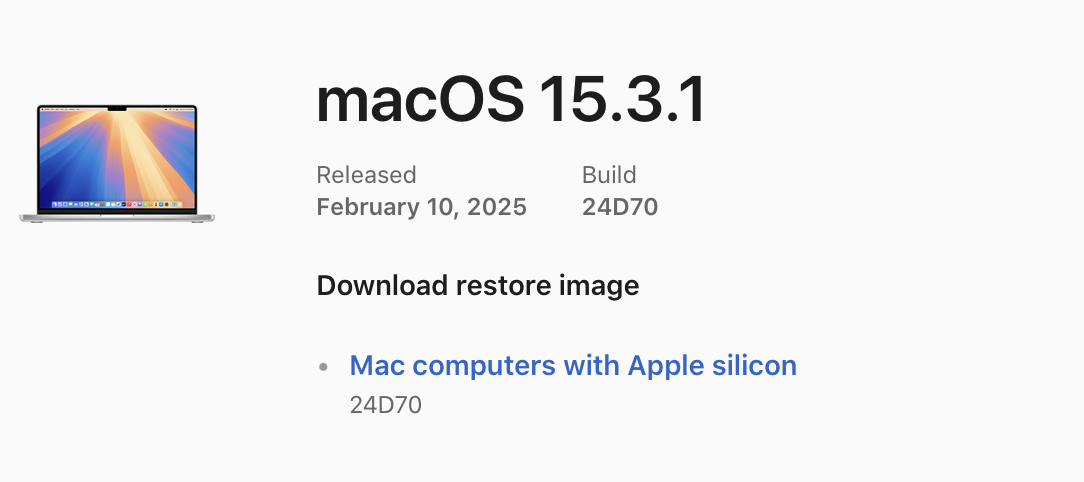Click the Build label
Screen dimensions: 1084x482
click(608, 175)
